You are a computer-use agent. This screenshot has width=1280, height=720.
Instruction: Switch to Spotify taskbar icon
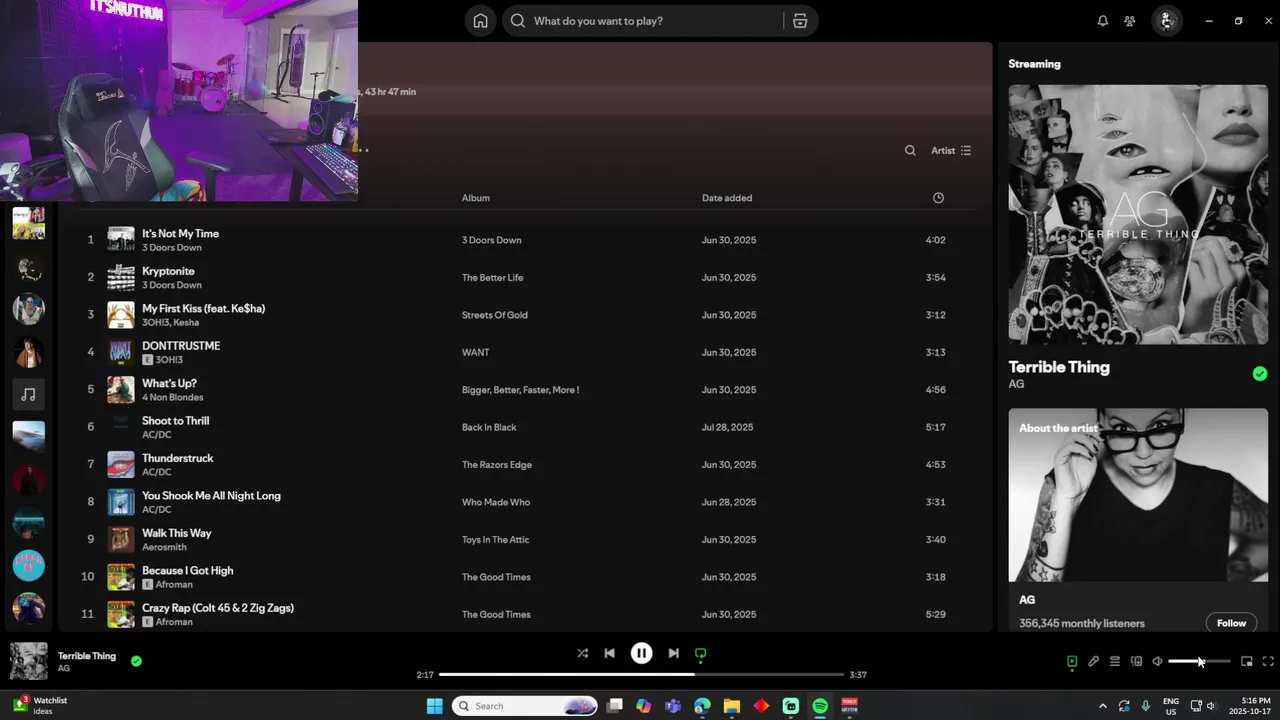(x=820, y=706)
